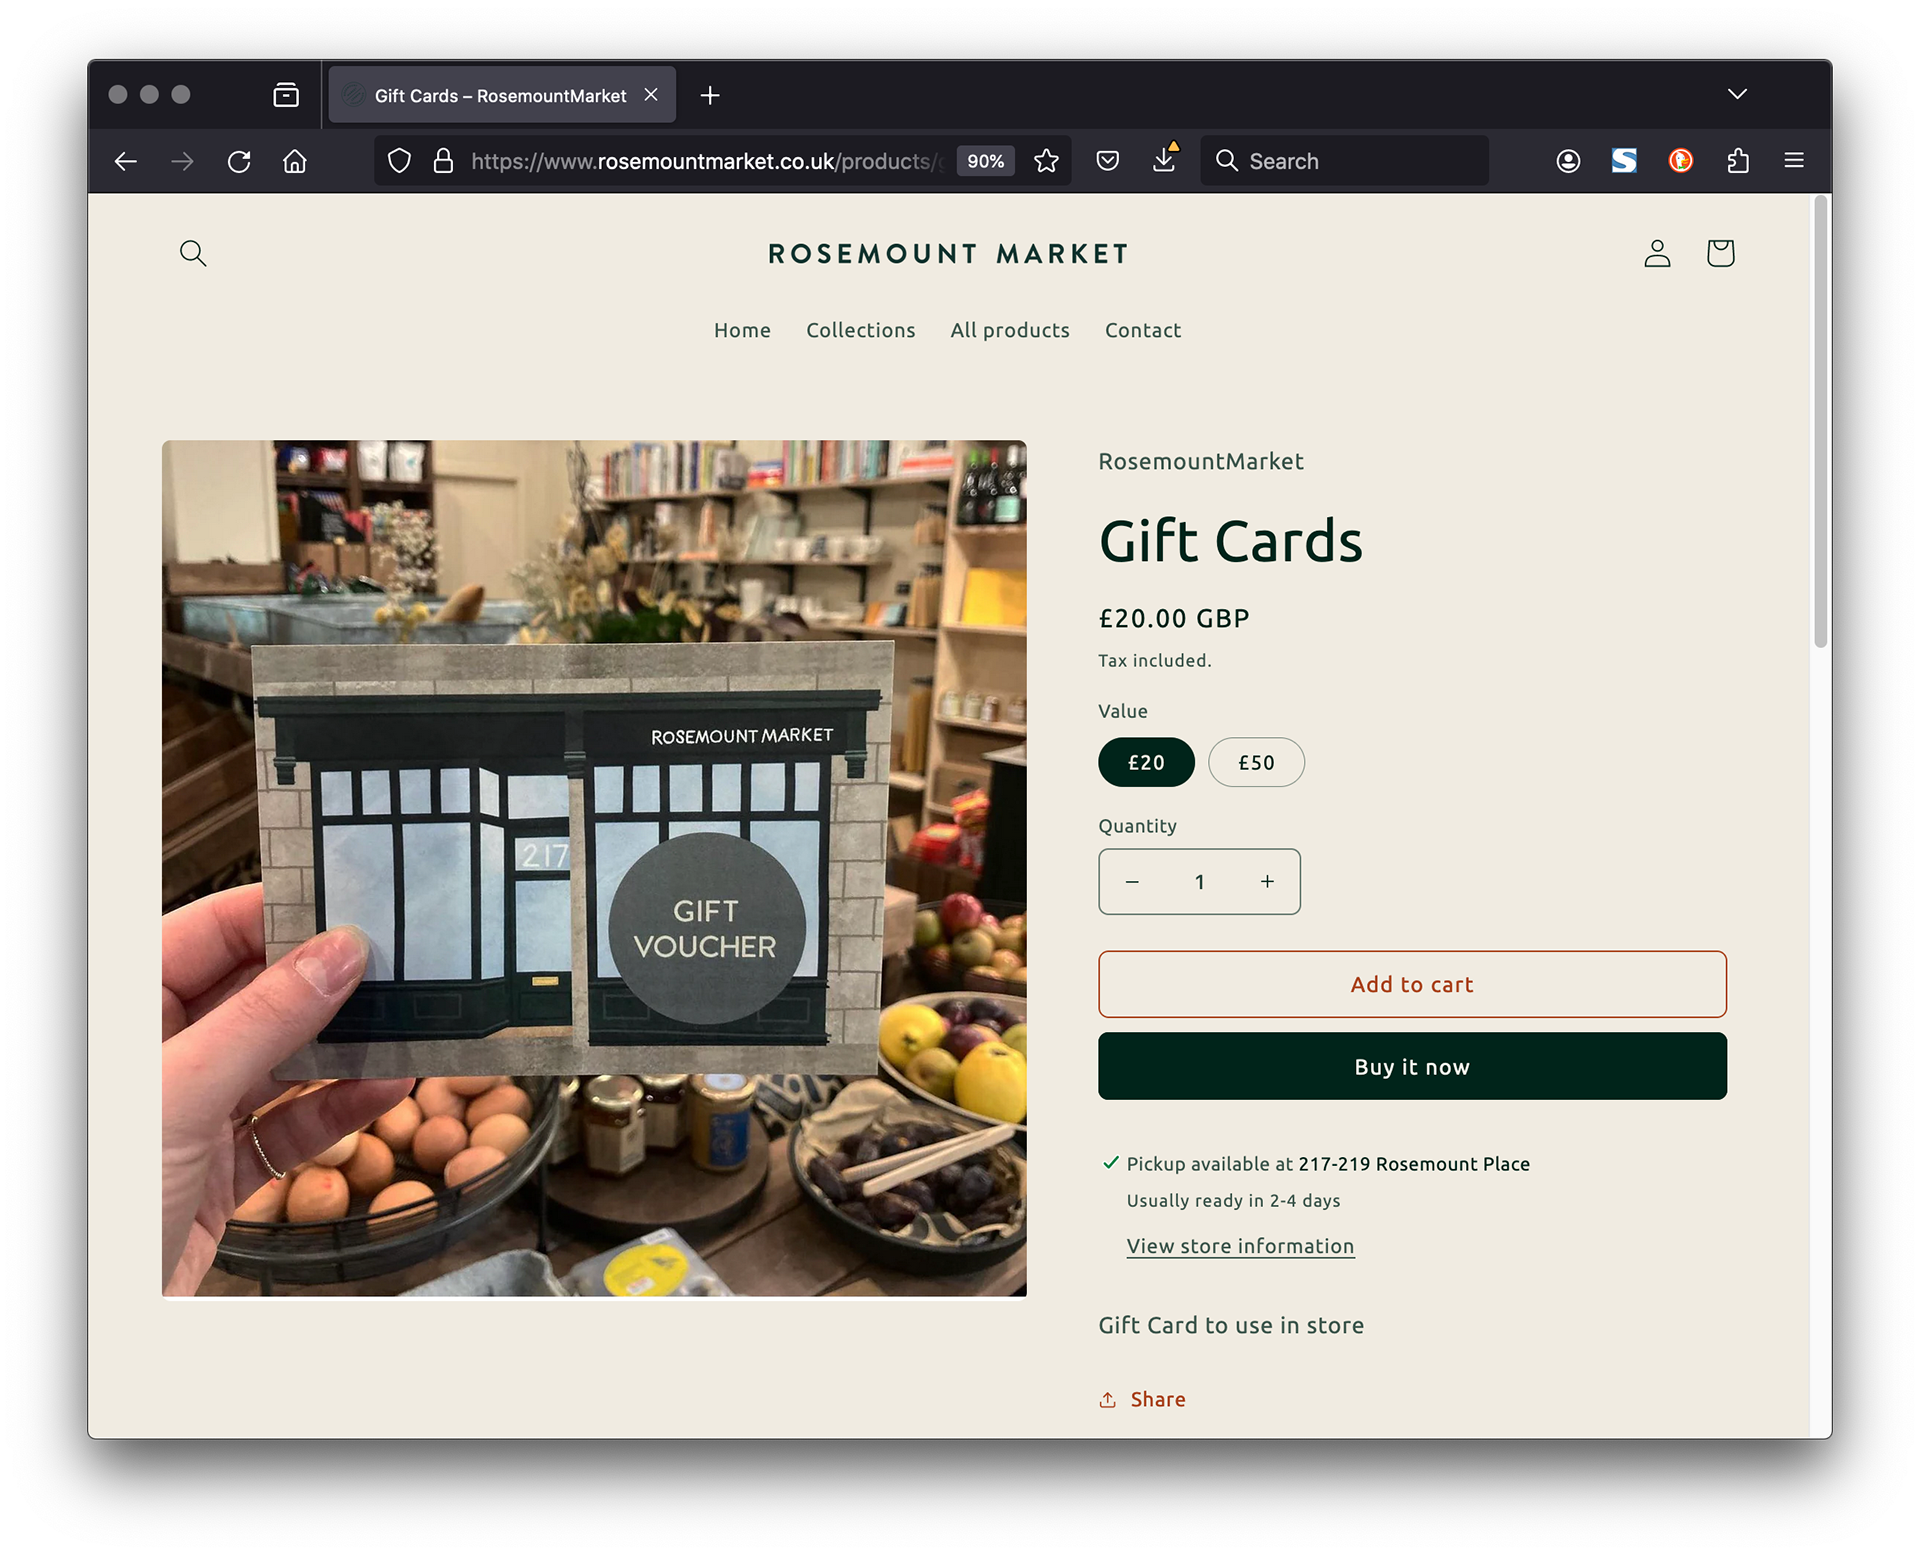Open the shopping cart icon

[x=1720, y=253]
